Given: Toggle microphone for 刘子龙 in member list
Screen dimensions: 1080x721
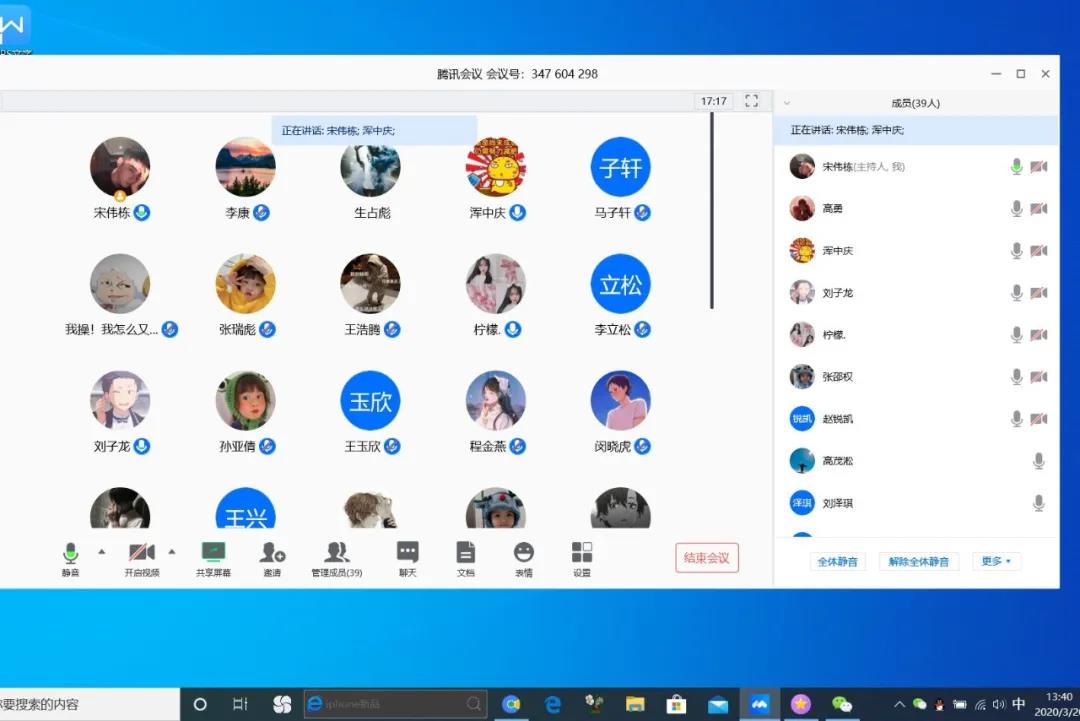Looking at the screenshot, I should 1016,293.
